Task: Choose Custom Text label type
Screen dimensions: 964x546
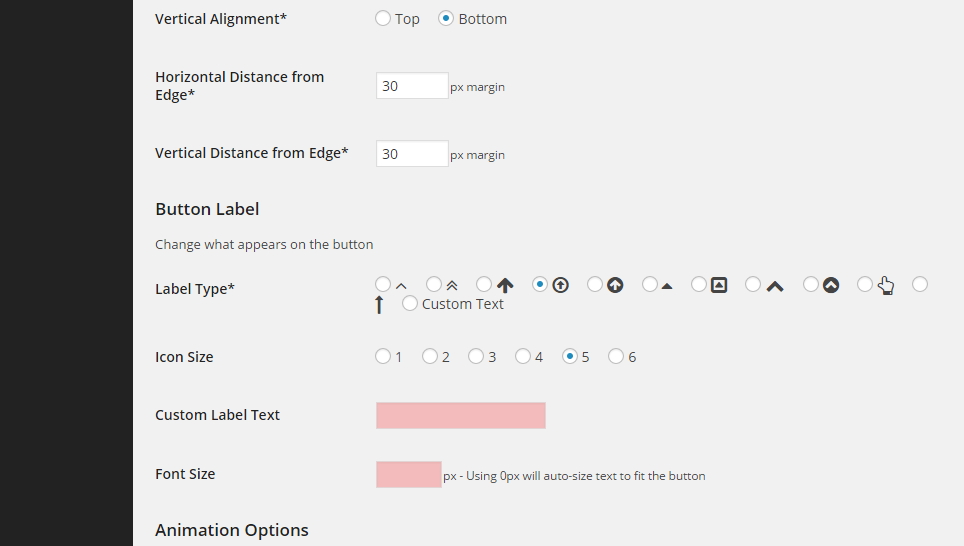Action: (x=409, y=303)
